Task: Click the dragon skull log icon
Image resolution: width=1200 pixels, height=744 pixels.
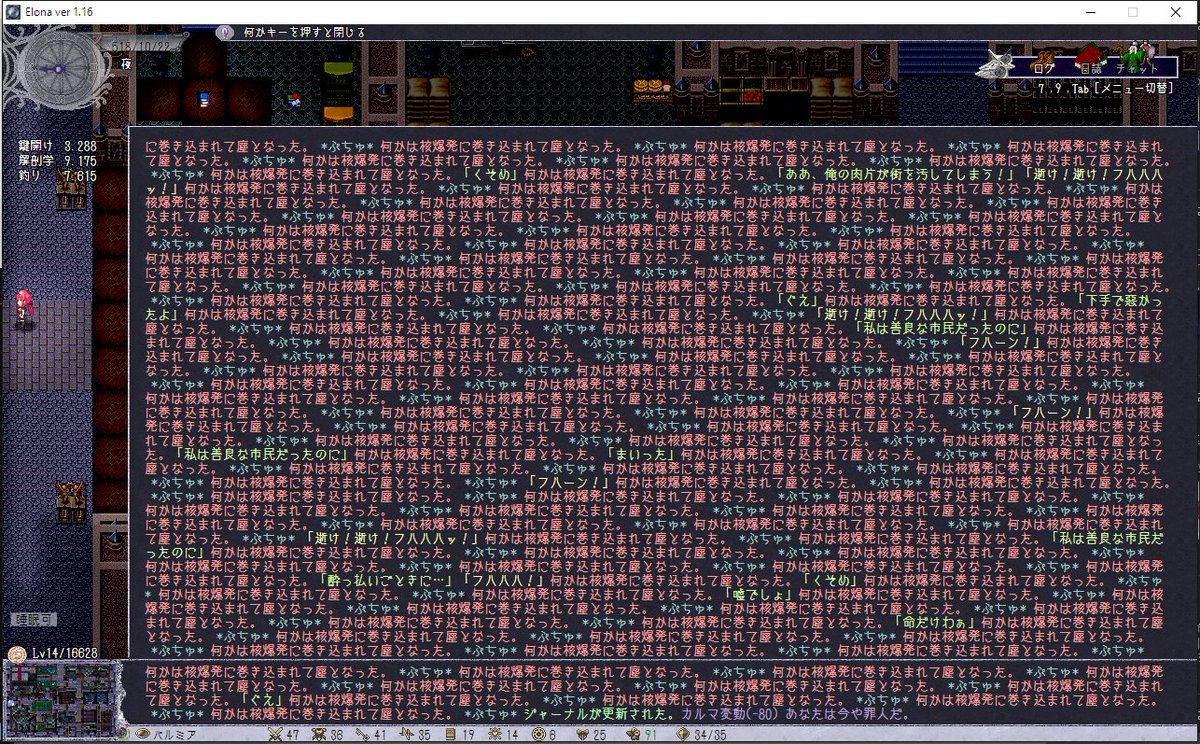Action: 996,65
